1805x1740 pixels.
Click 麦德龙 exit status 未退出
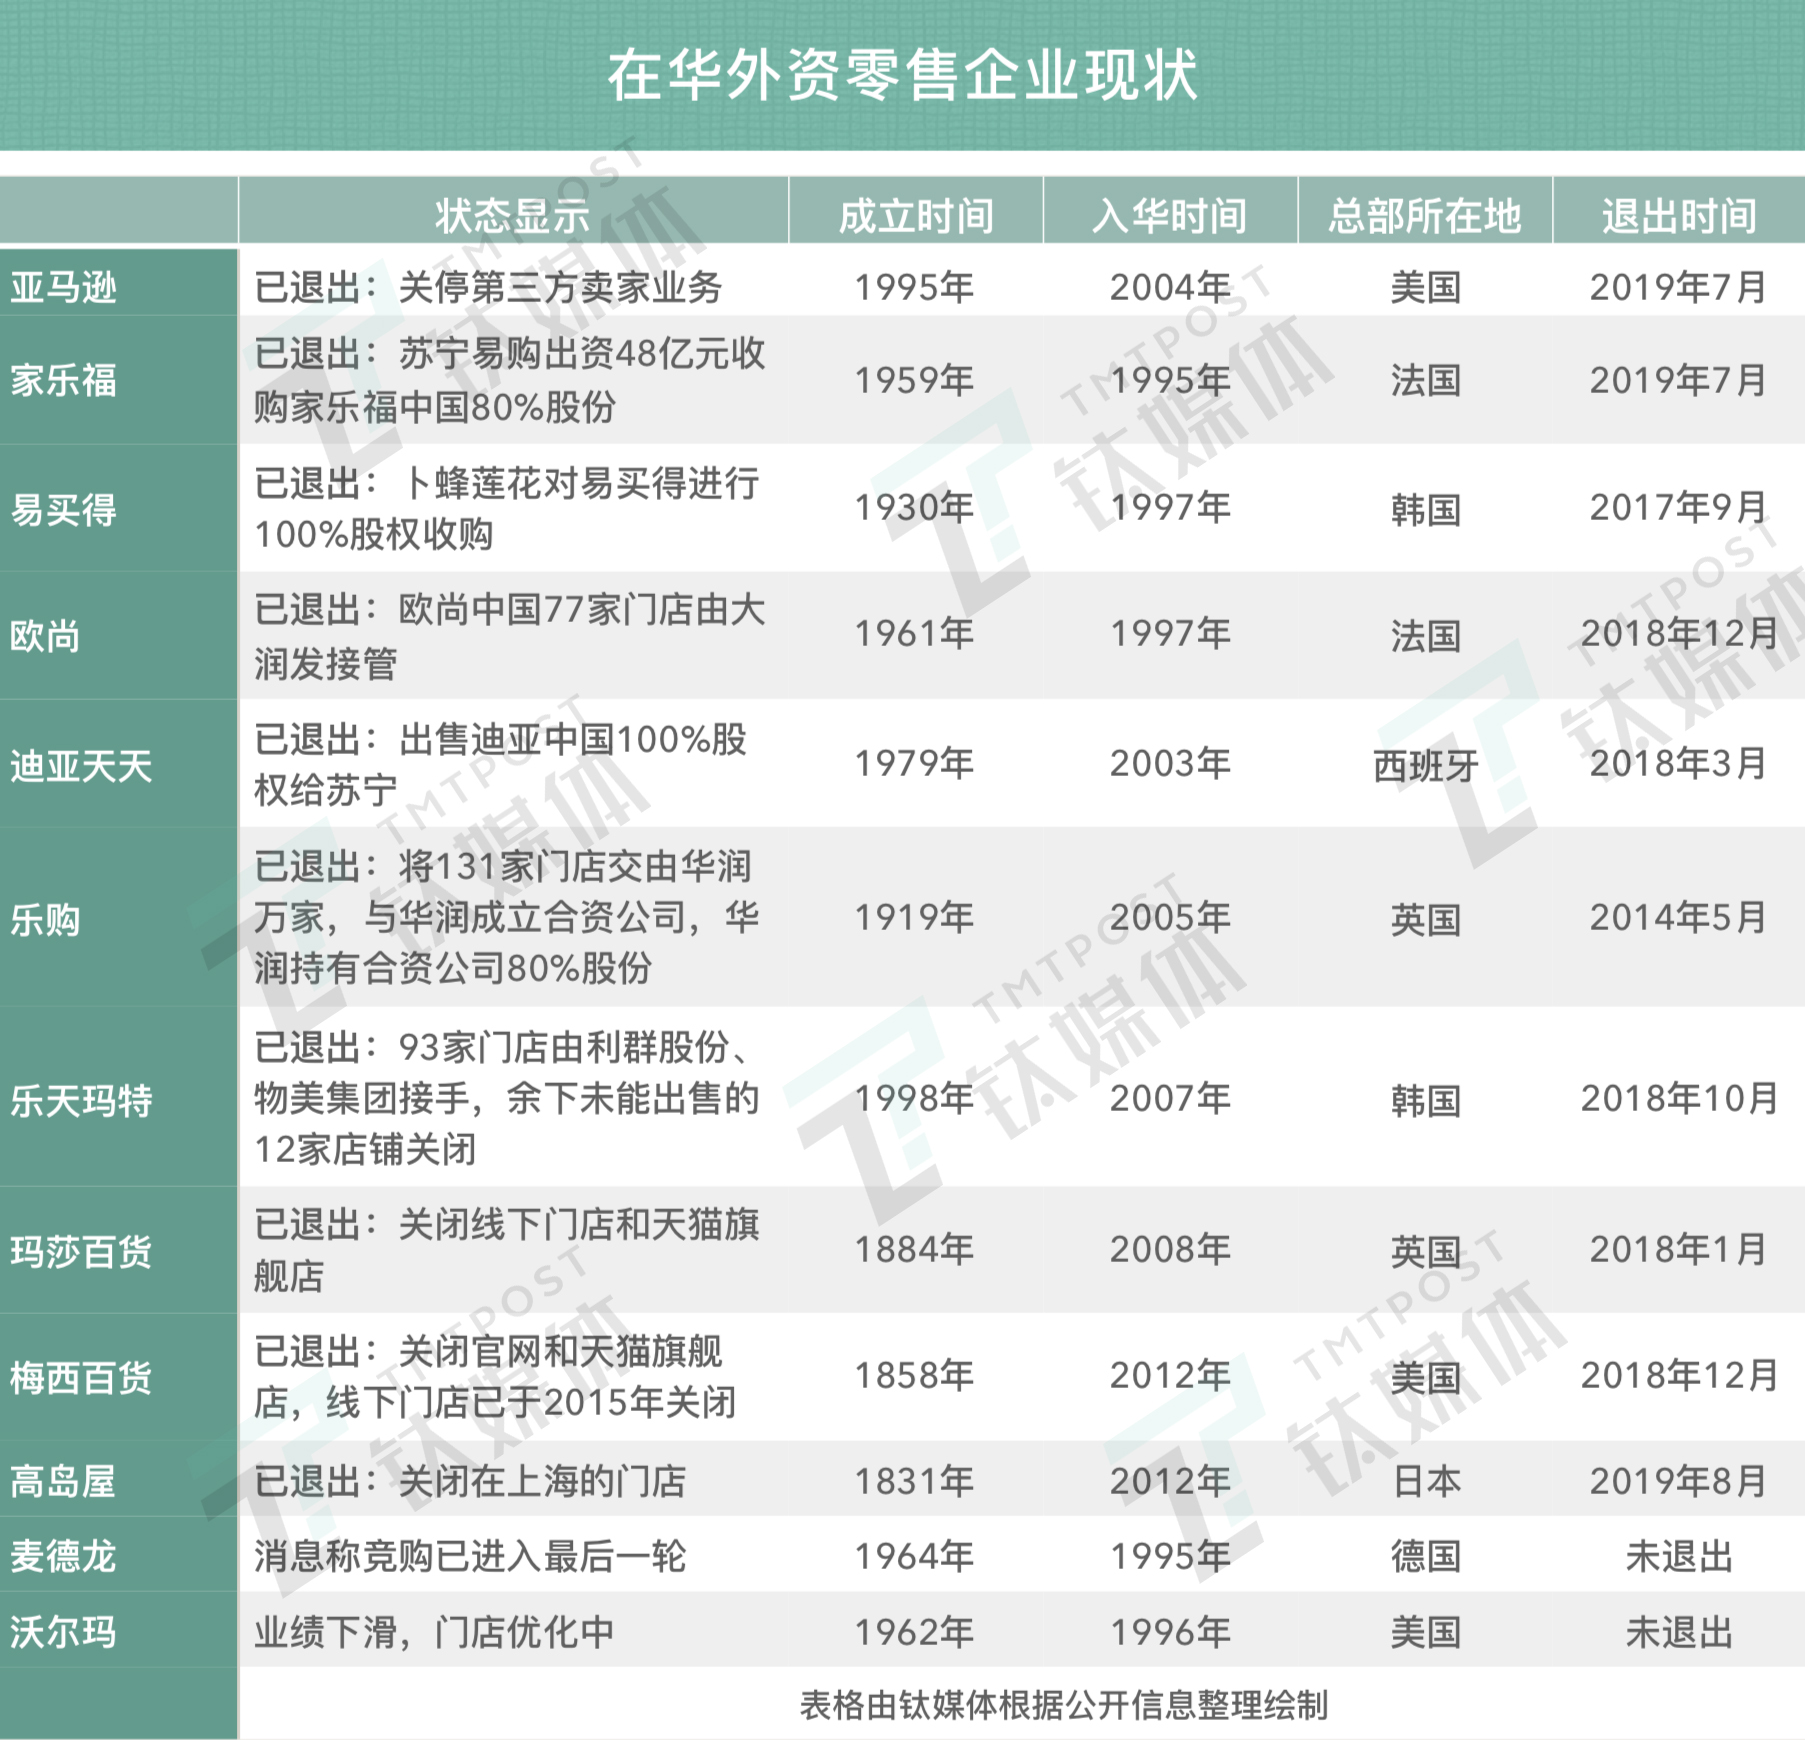pyautogui.click(x=1679, y=1556)
